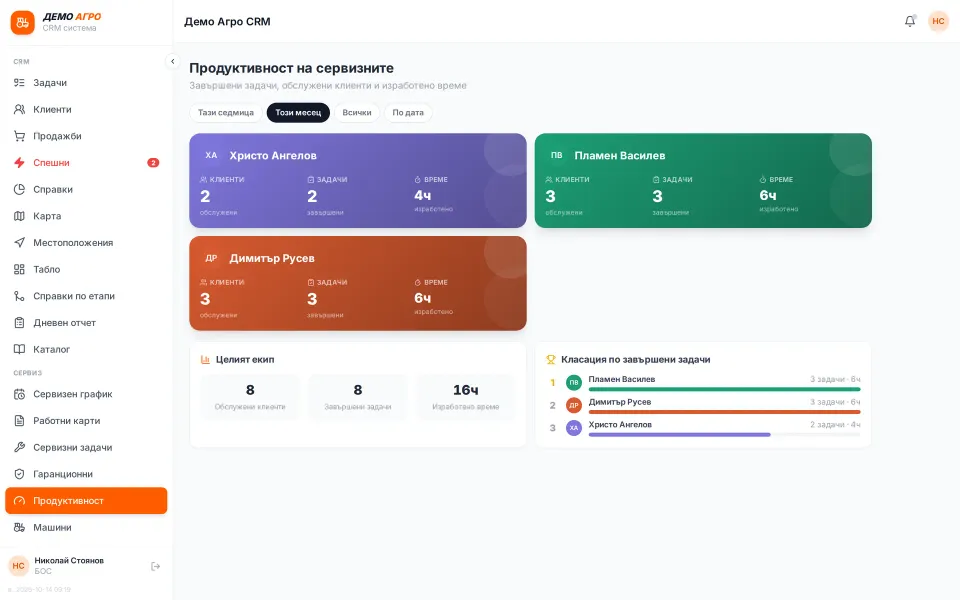This screenshot has height=600, width=960.
Task: Select the Тази седмица filter
Action: (x=226, y=113)
